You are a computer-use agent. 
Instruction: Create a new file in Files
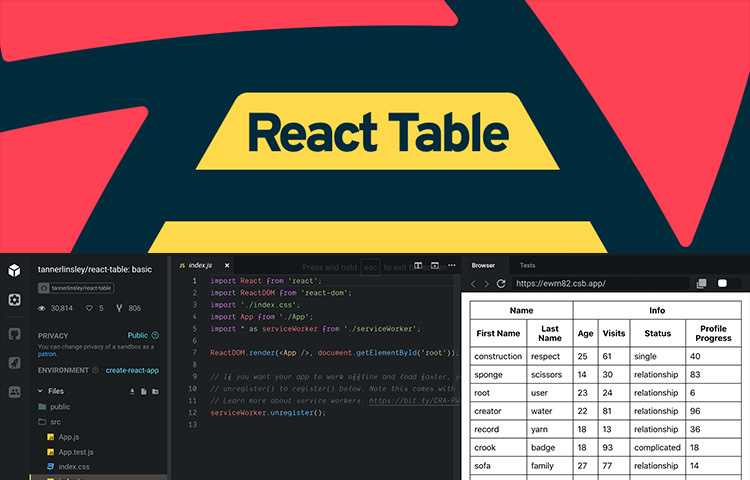coord(143,391)
